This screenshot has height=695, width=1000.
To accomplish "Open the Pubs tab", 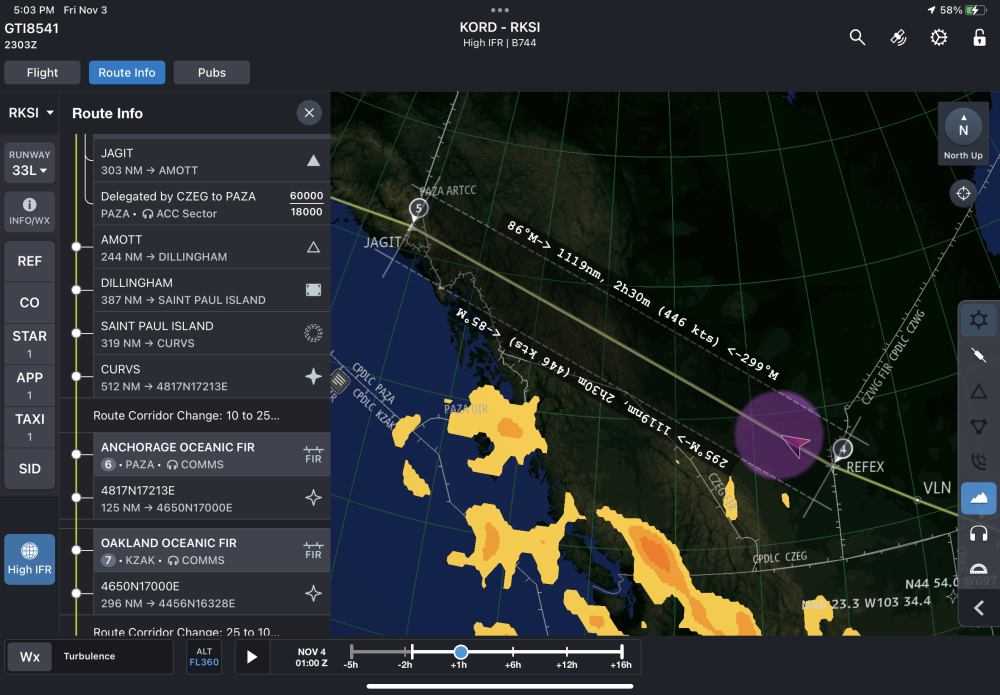I will (211, 73).
